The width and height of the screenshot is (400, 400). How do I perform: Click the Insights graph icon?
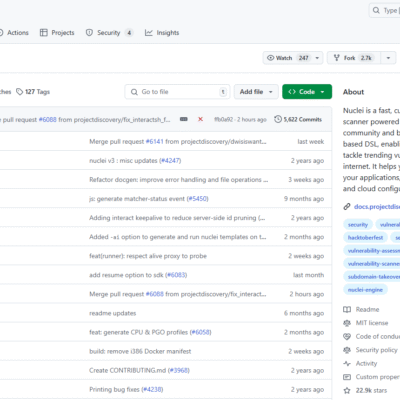pyautogui.click(x=149, y=33)
